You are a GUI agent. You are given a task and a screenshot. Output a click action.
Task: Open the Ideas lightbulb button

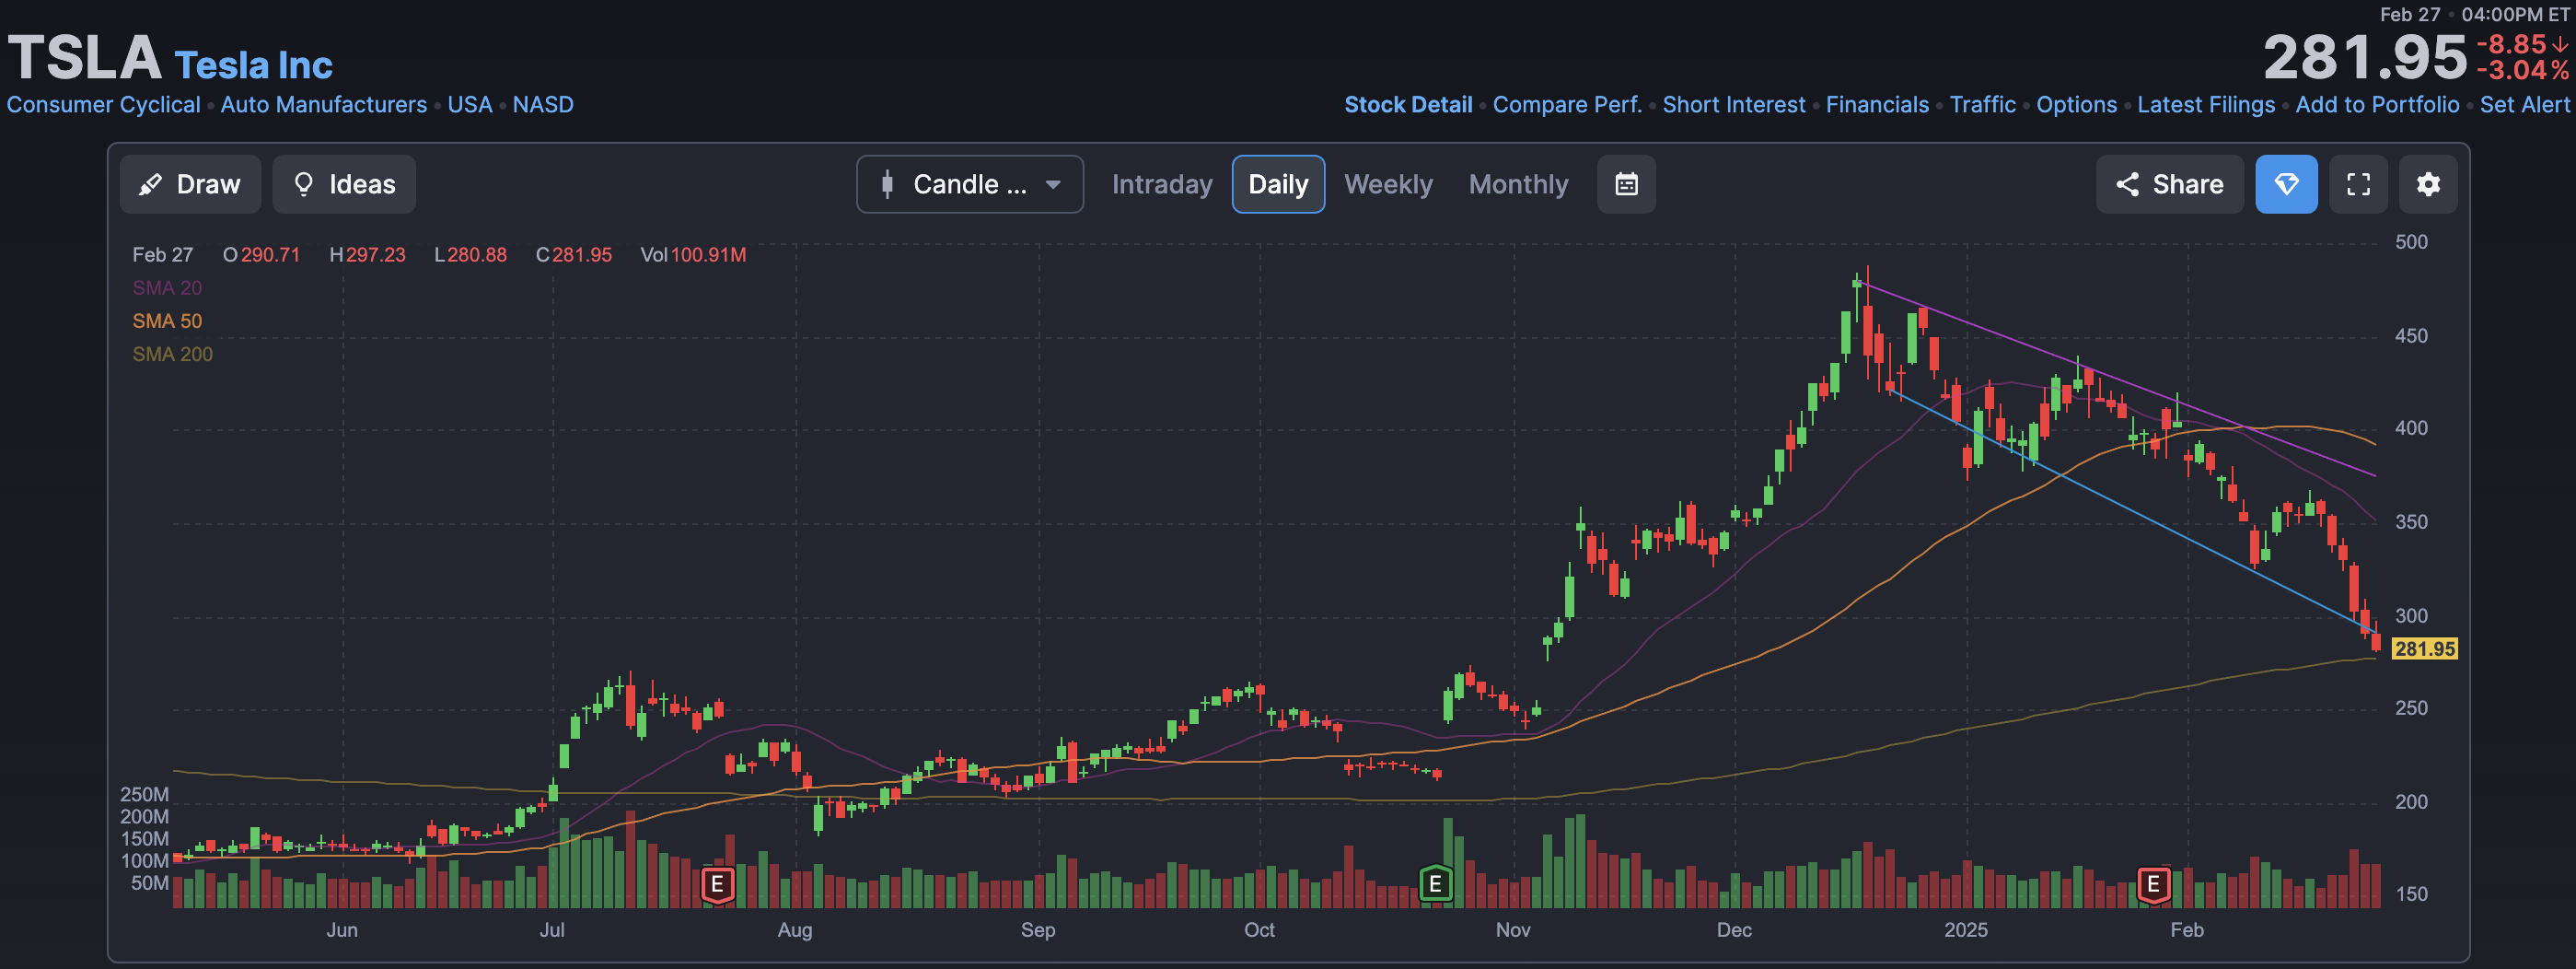pos(344,184)
